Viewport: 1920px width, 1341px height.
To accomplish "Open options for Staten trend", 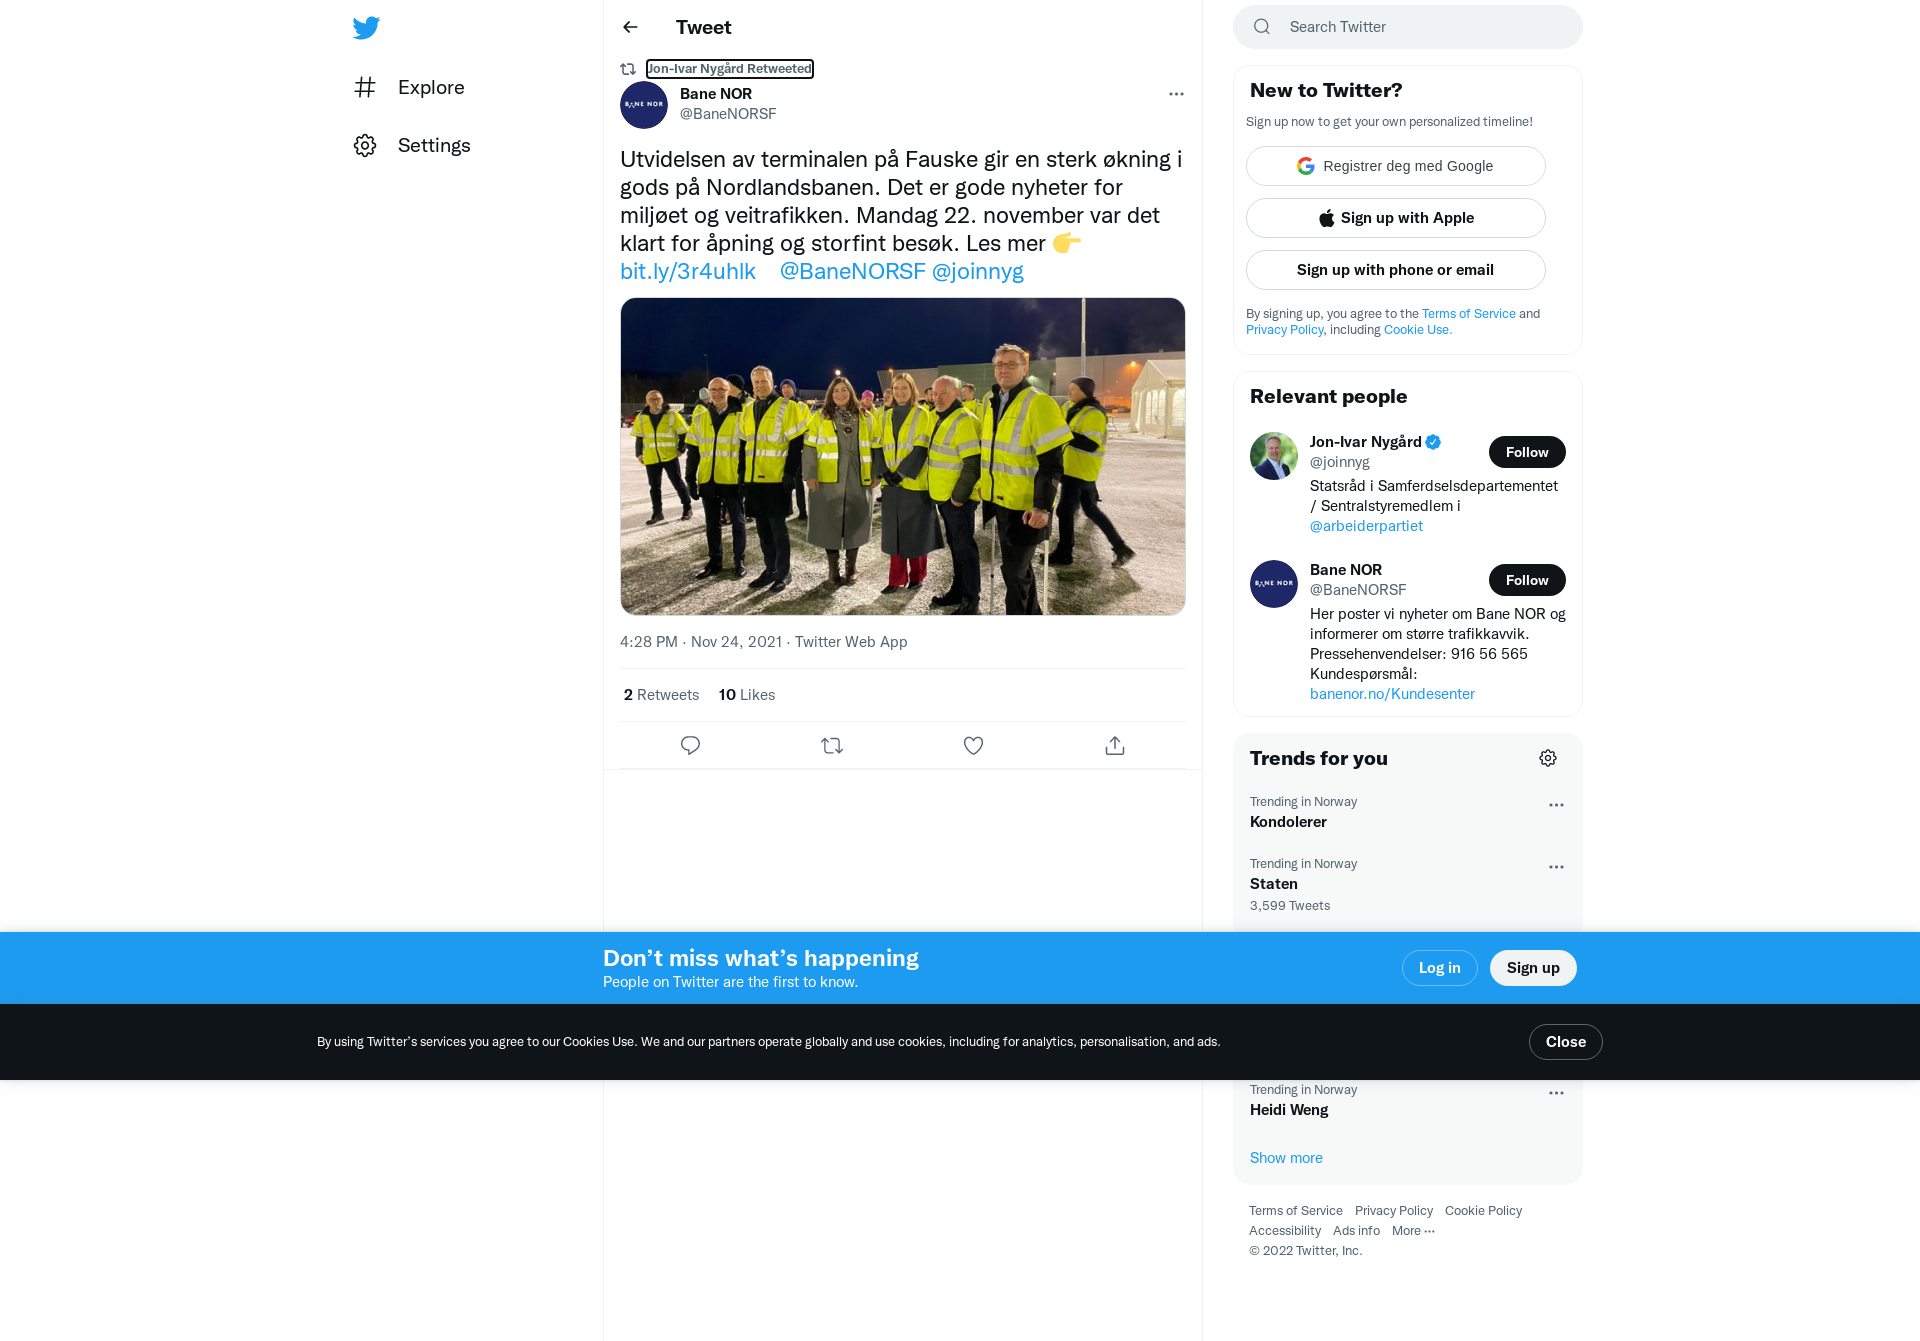I will pyautogui.click(x=1556, y=867).
